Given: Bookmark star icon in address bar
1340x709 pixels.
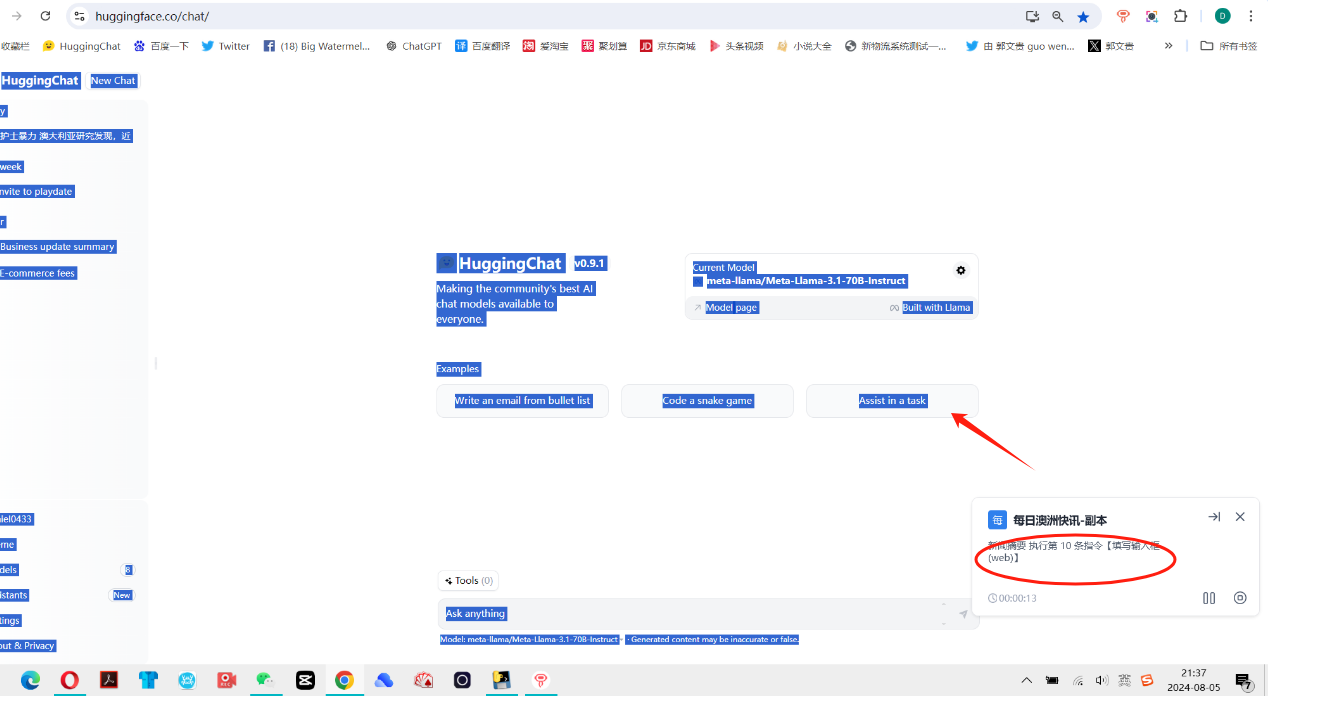Looking at the screenshot, I should pos(1083,16).
